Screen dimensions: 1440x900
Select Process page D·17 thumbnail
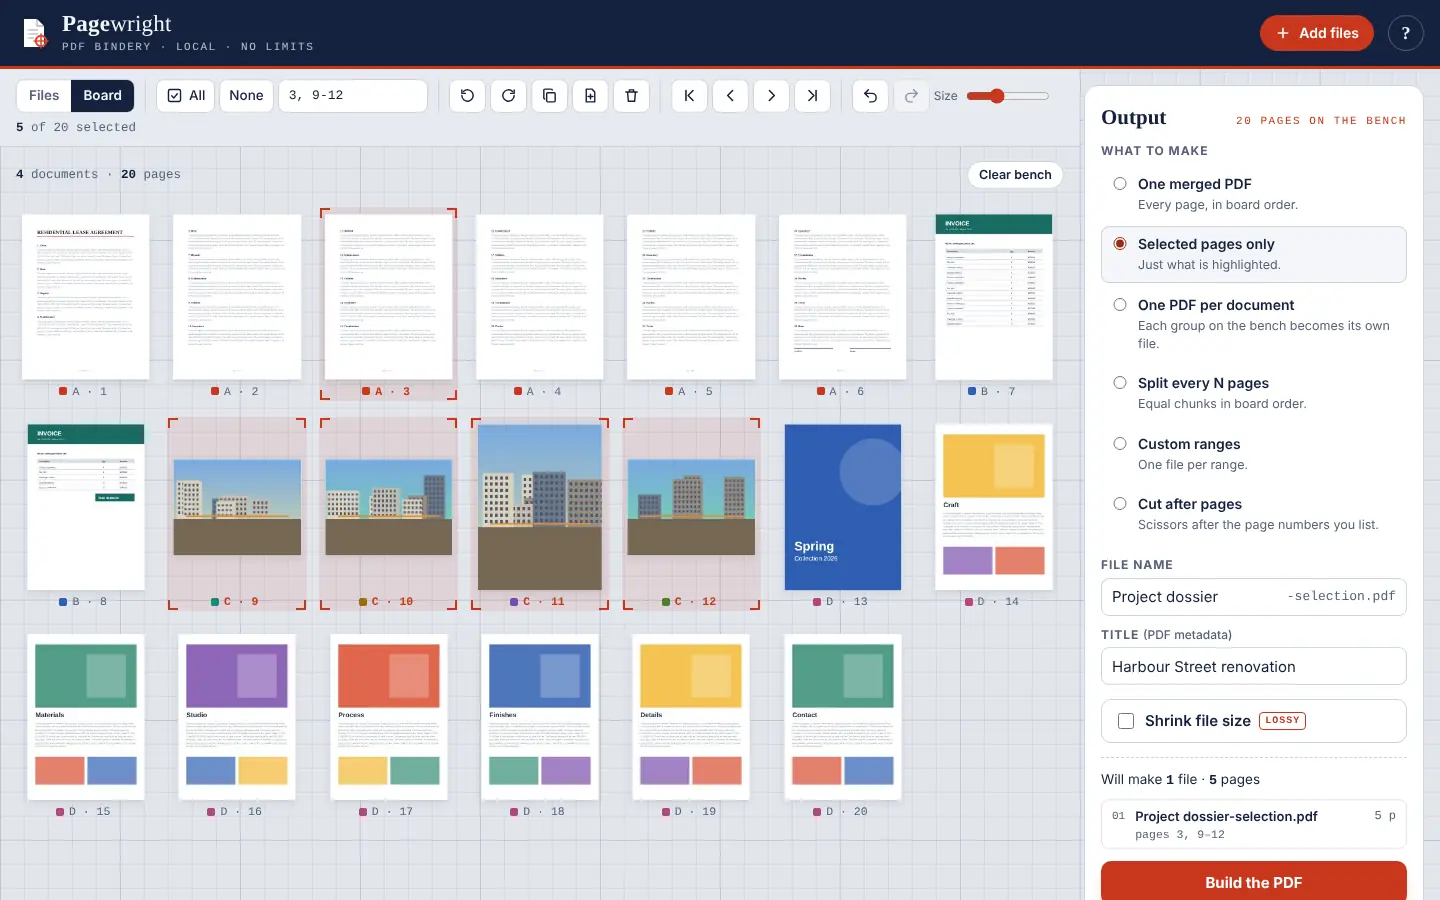(389, 717)
